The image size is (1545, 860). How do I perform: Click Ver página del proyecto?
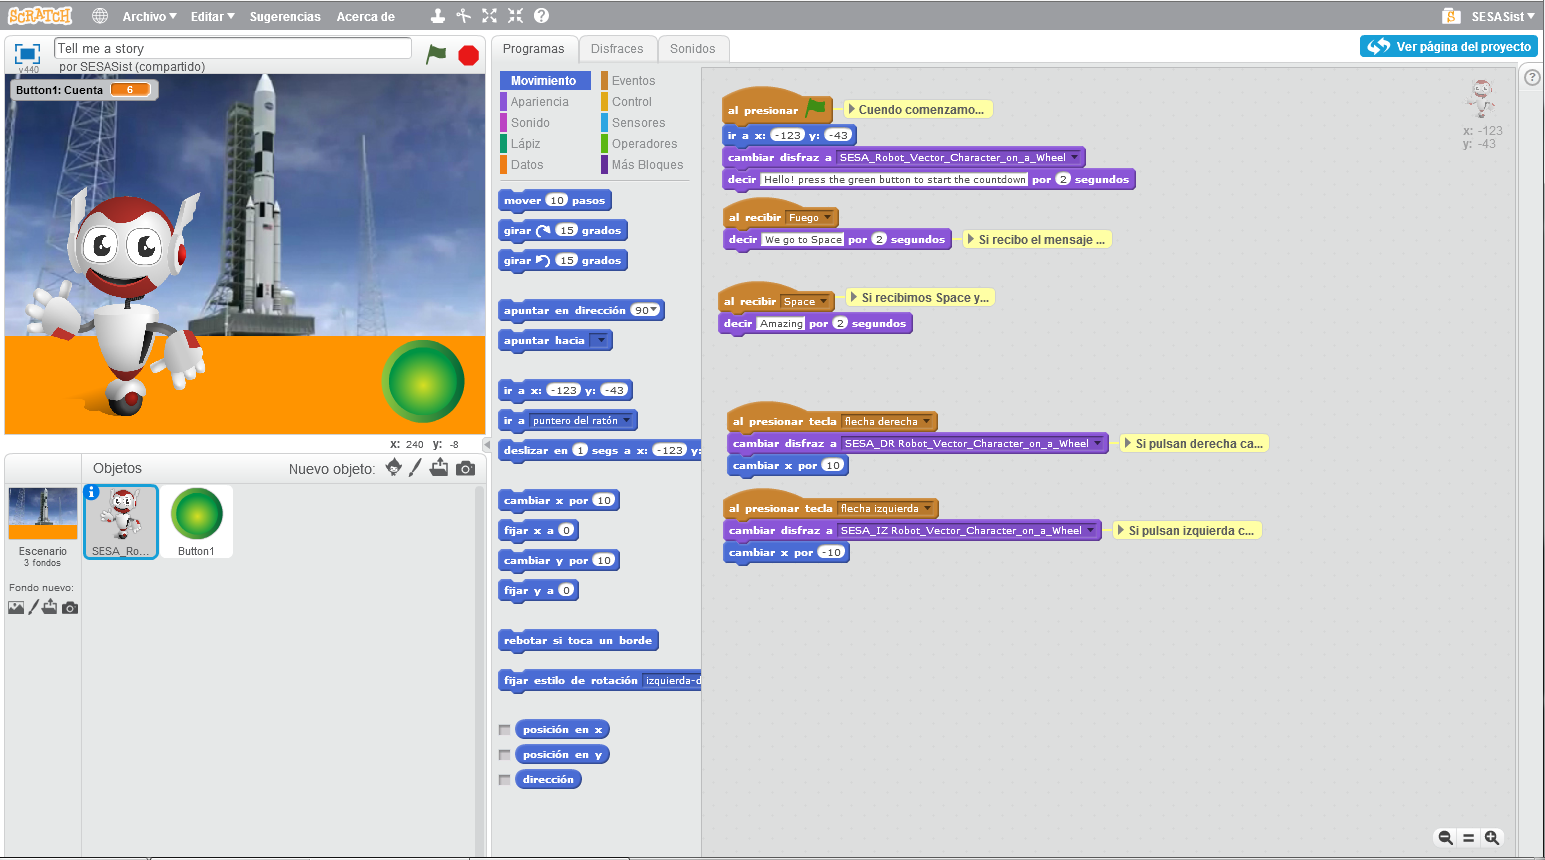1447,46
